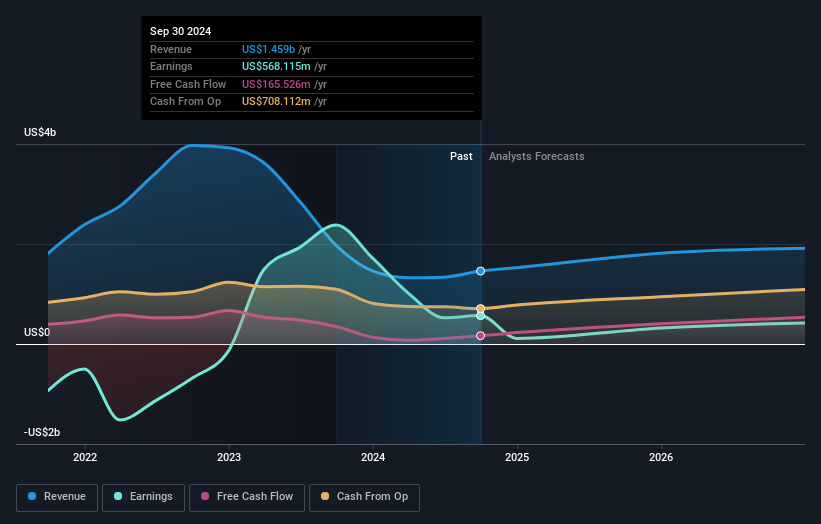The height and width of the screenshot is (524, 821).
Task: Click the US$1.459b revenue value
Action: 269,49
